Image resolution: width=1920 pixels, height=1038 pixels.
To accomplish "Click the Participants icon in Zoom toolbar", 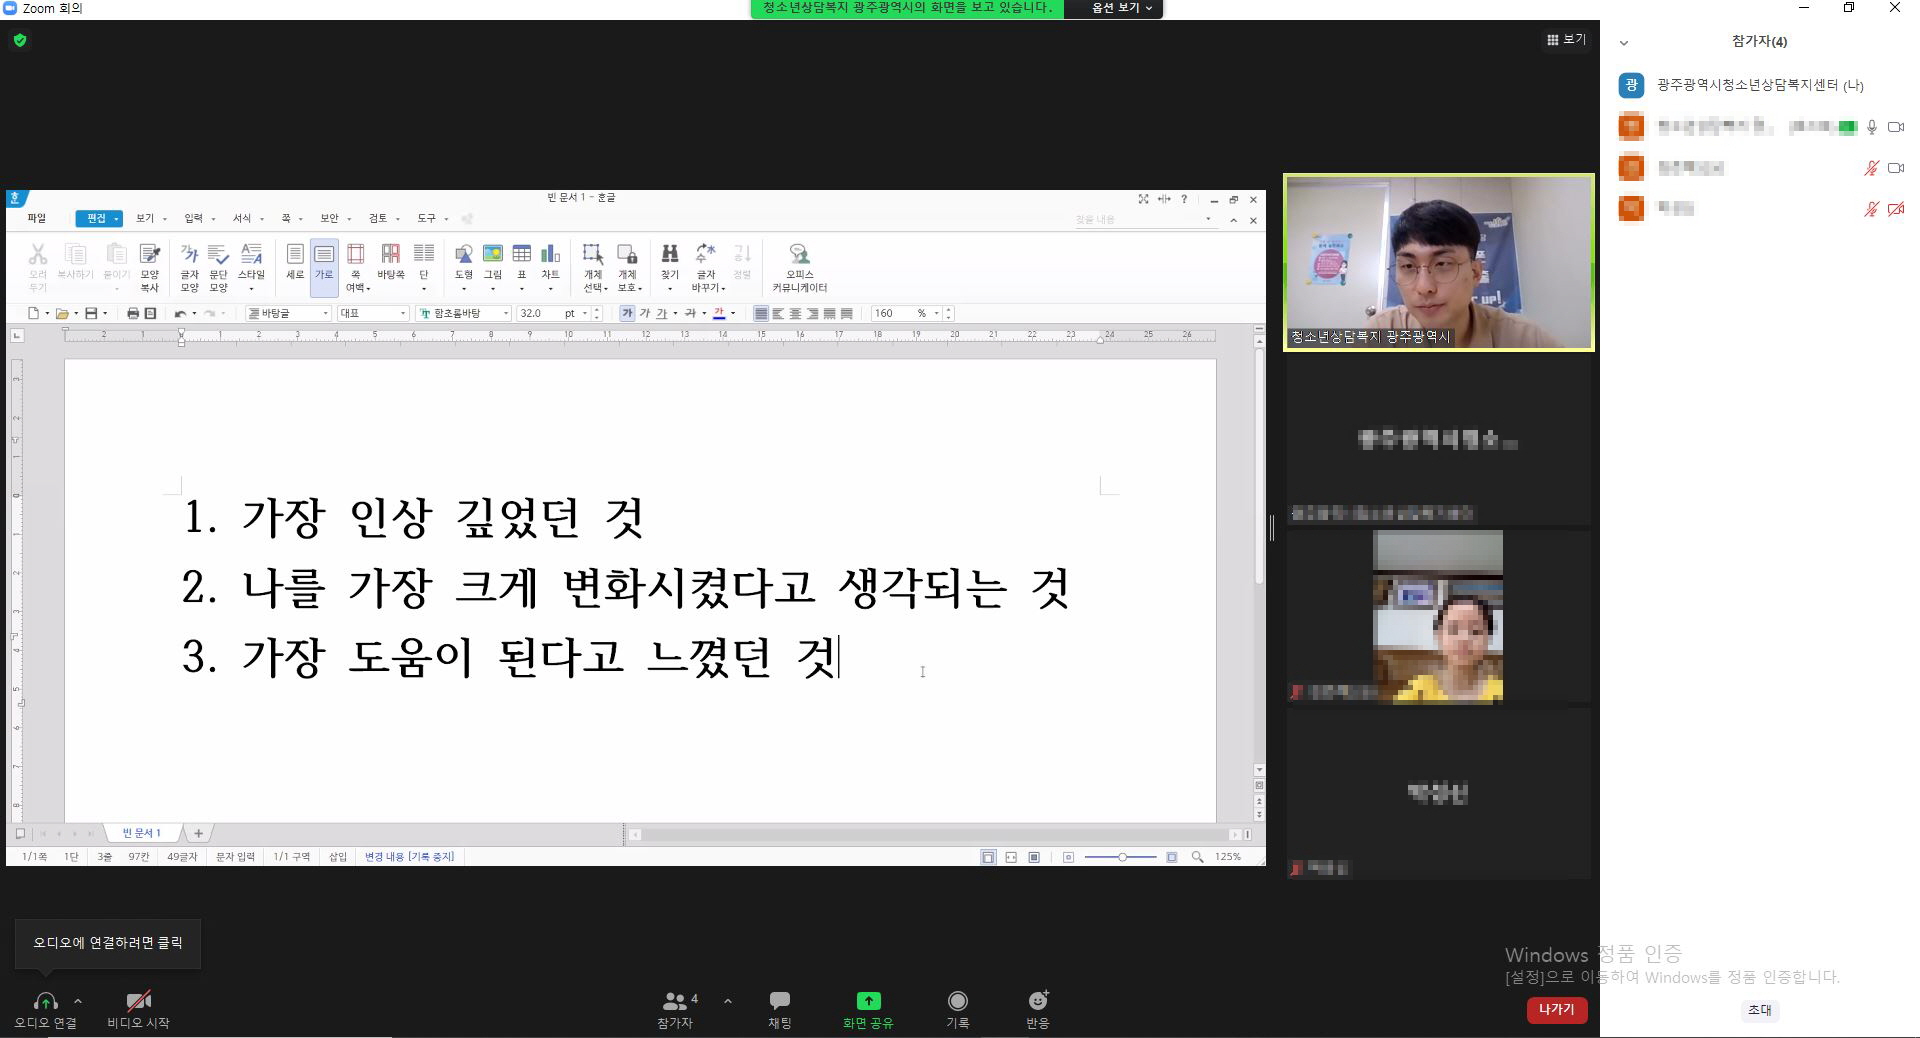I will (x=675, y=1001).
